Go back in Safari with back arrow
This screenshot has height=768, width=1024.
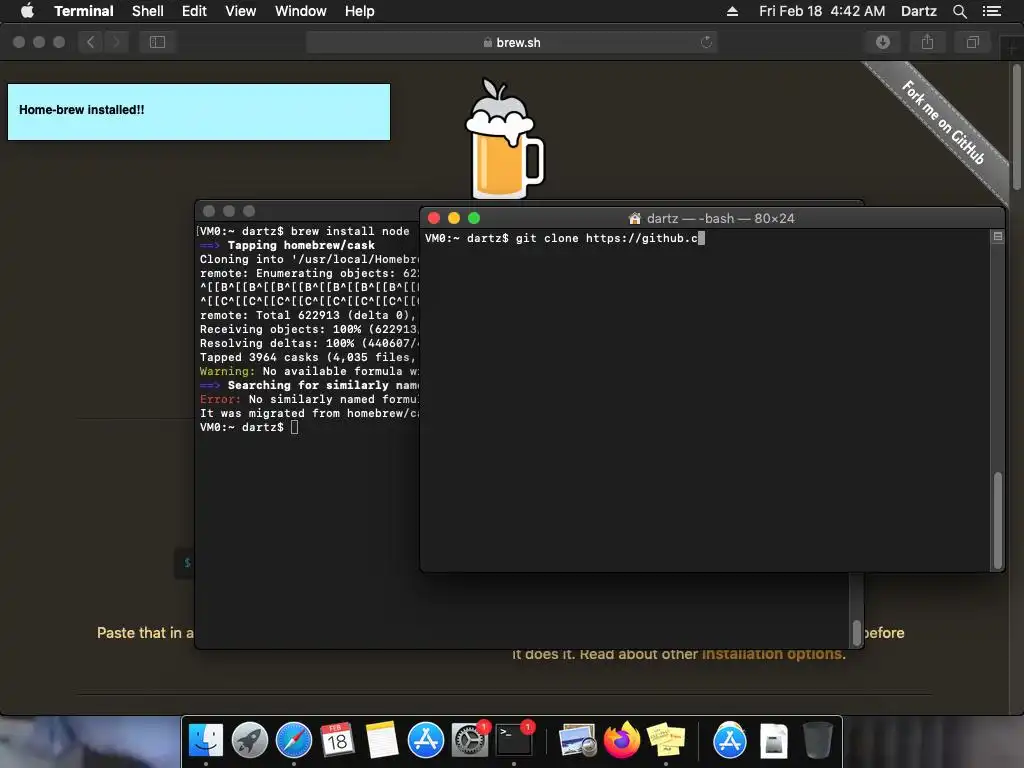tap(91, 42)
